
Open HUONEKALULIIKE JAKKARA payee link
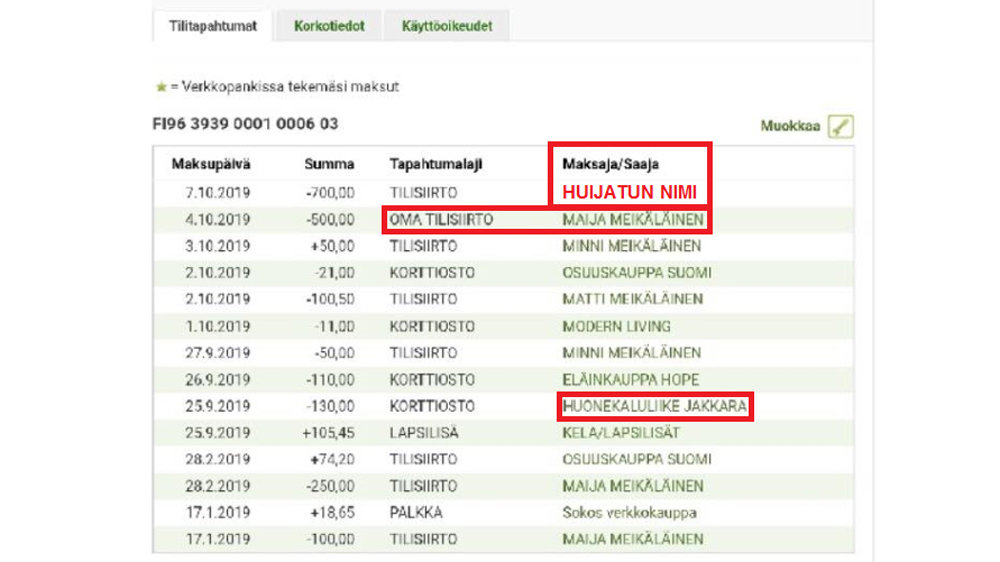[x=654, y=406]
